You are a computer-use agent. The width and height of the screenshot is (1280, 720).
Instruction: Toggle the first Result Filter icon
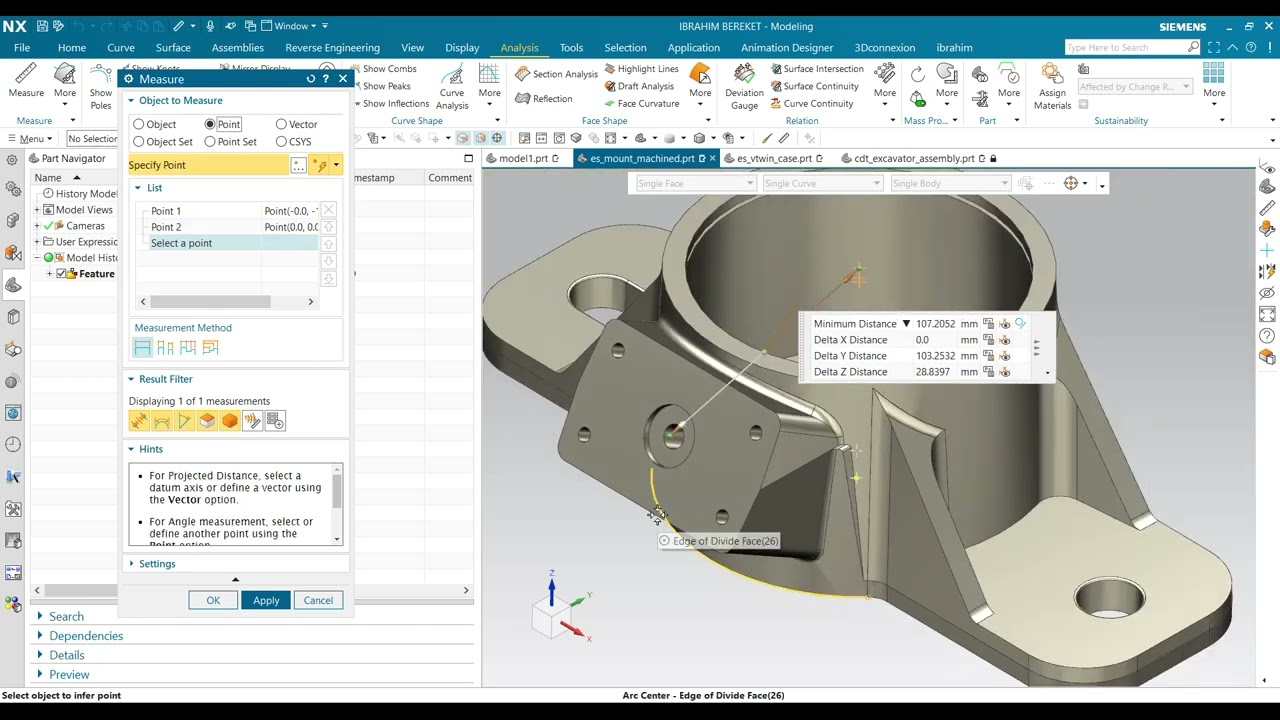point(139,421)
